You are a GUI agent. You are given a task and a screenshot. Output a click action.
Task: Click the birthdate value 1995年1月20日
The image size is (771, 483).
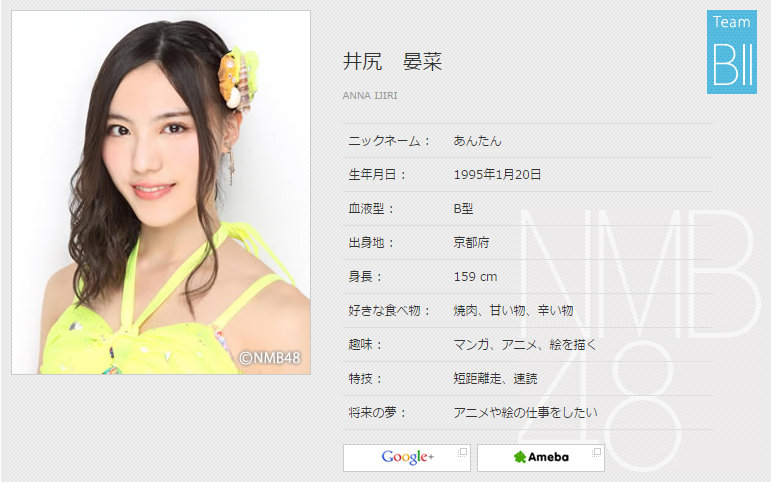(497, 175)
